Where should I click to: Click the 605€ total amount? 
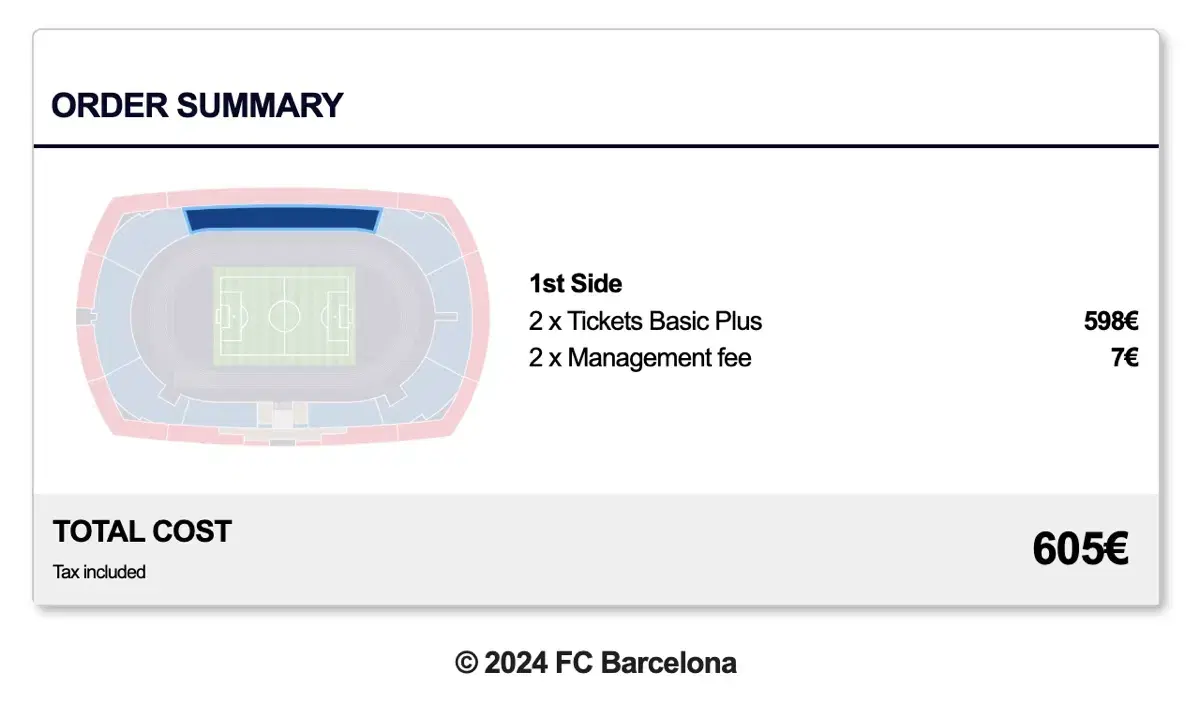point(1081,549)
